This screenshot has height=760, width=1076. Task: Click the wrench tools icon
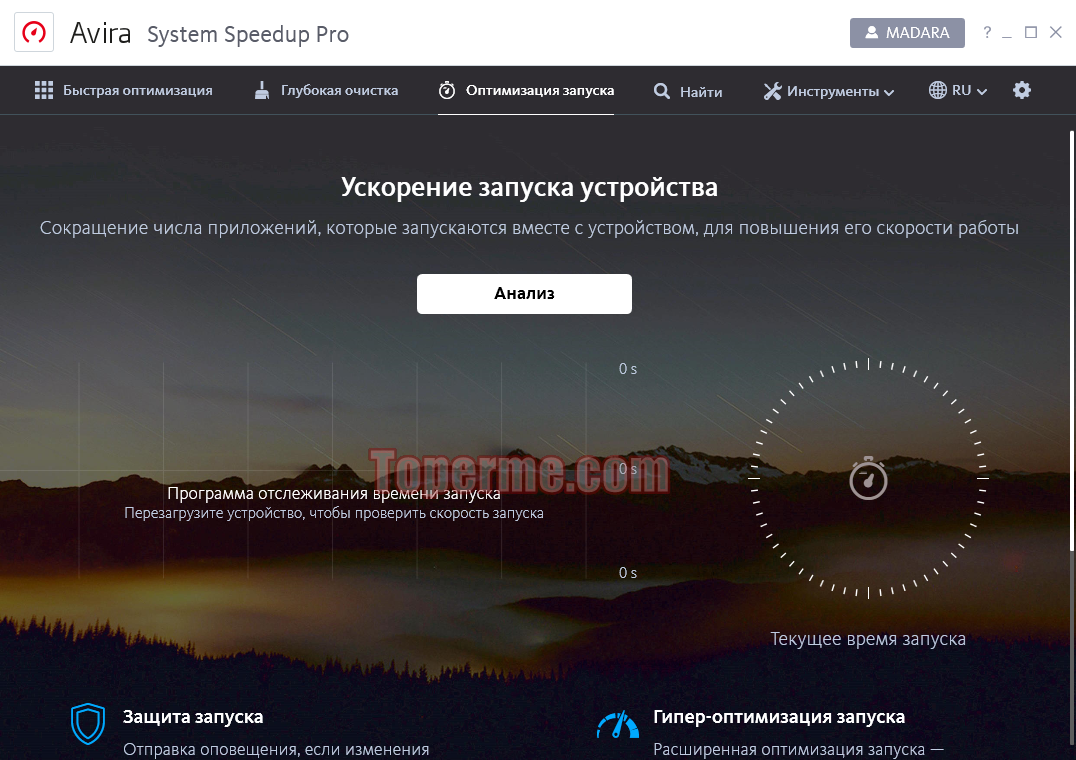[x=773, y=91]
